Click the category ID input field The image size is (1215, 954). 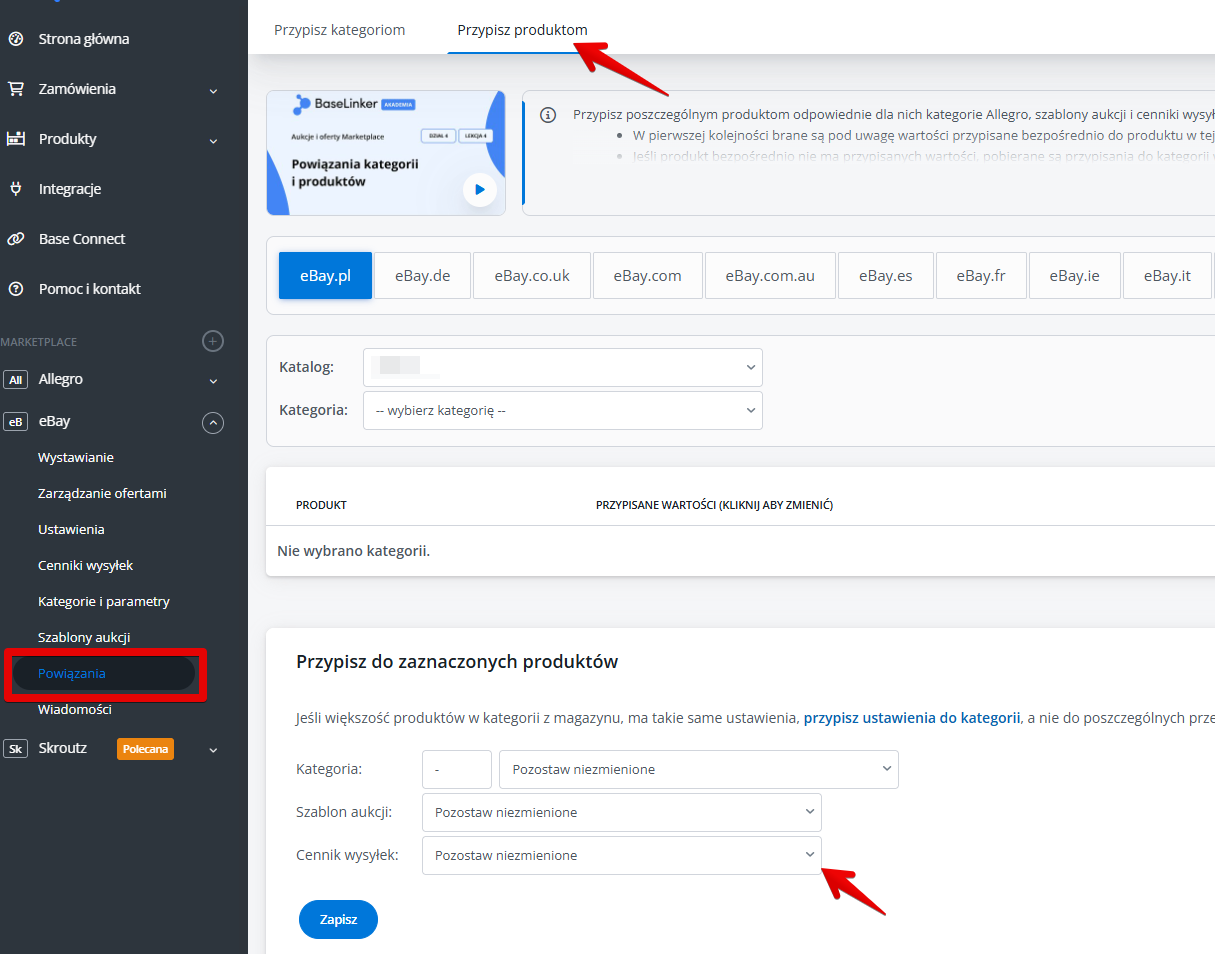click(457, 769)
